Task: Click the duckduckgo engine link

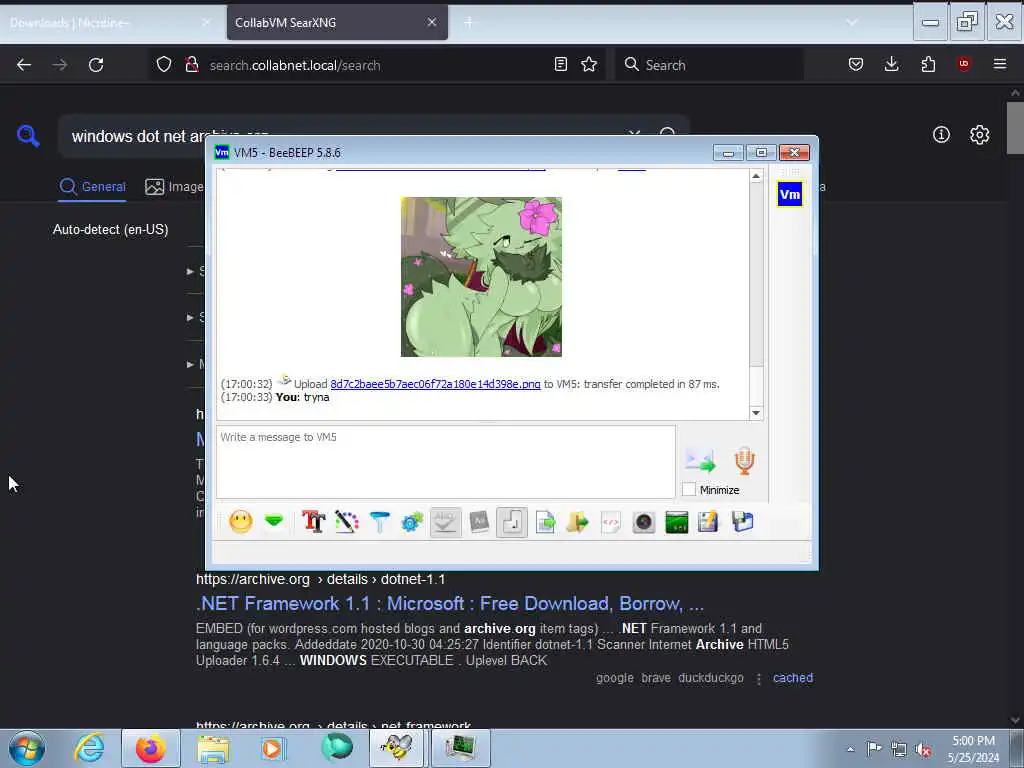Action: pos(711,678)
